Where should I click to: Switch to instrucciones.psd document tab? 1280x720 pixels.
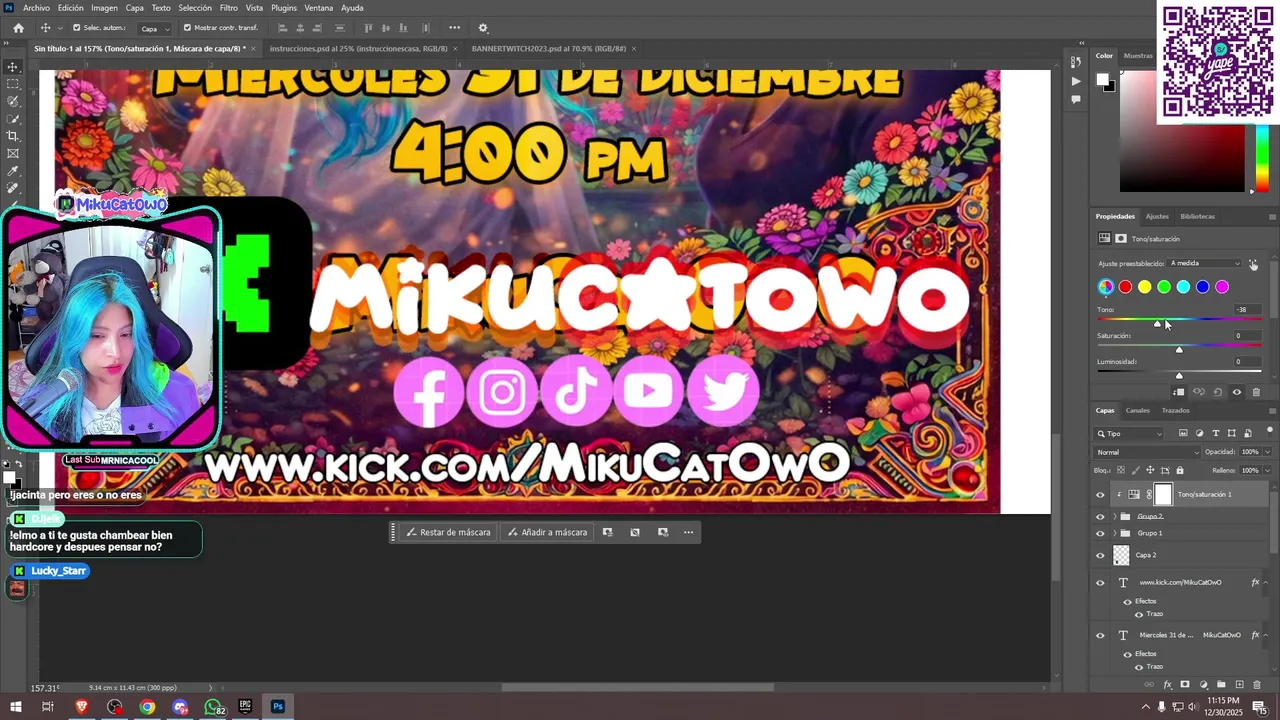(359, 48)
